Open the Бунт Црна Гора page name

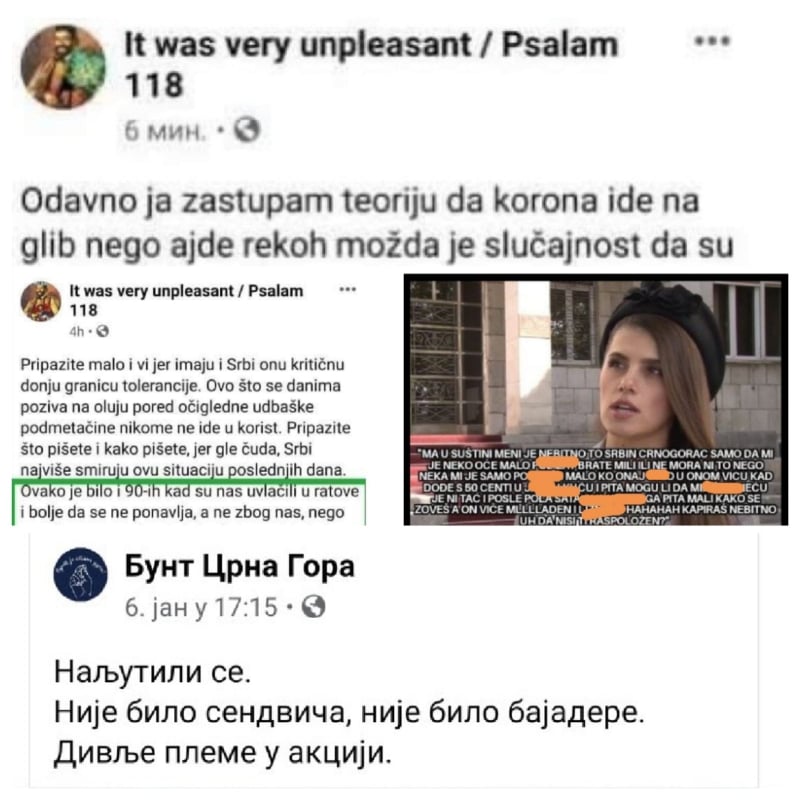[x=239, y=566]
